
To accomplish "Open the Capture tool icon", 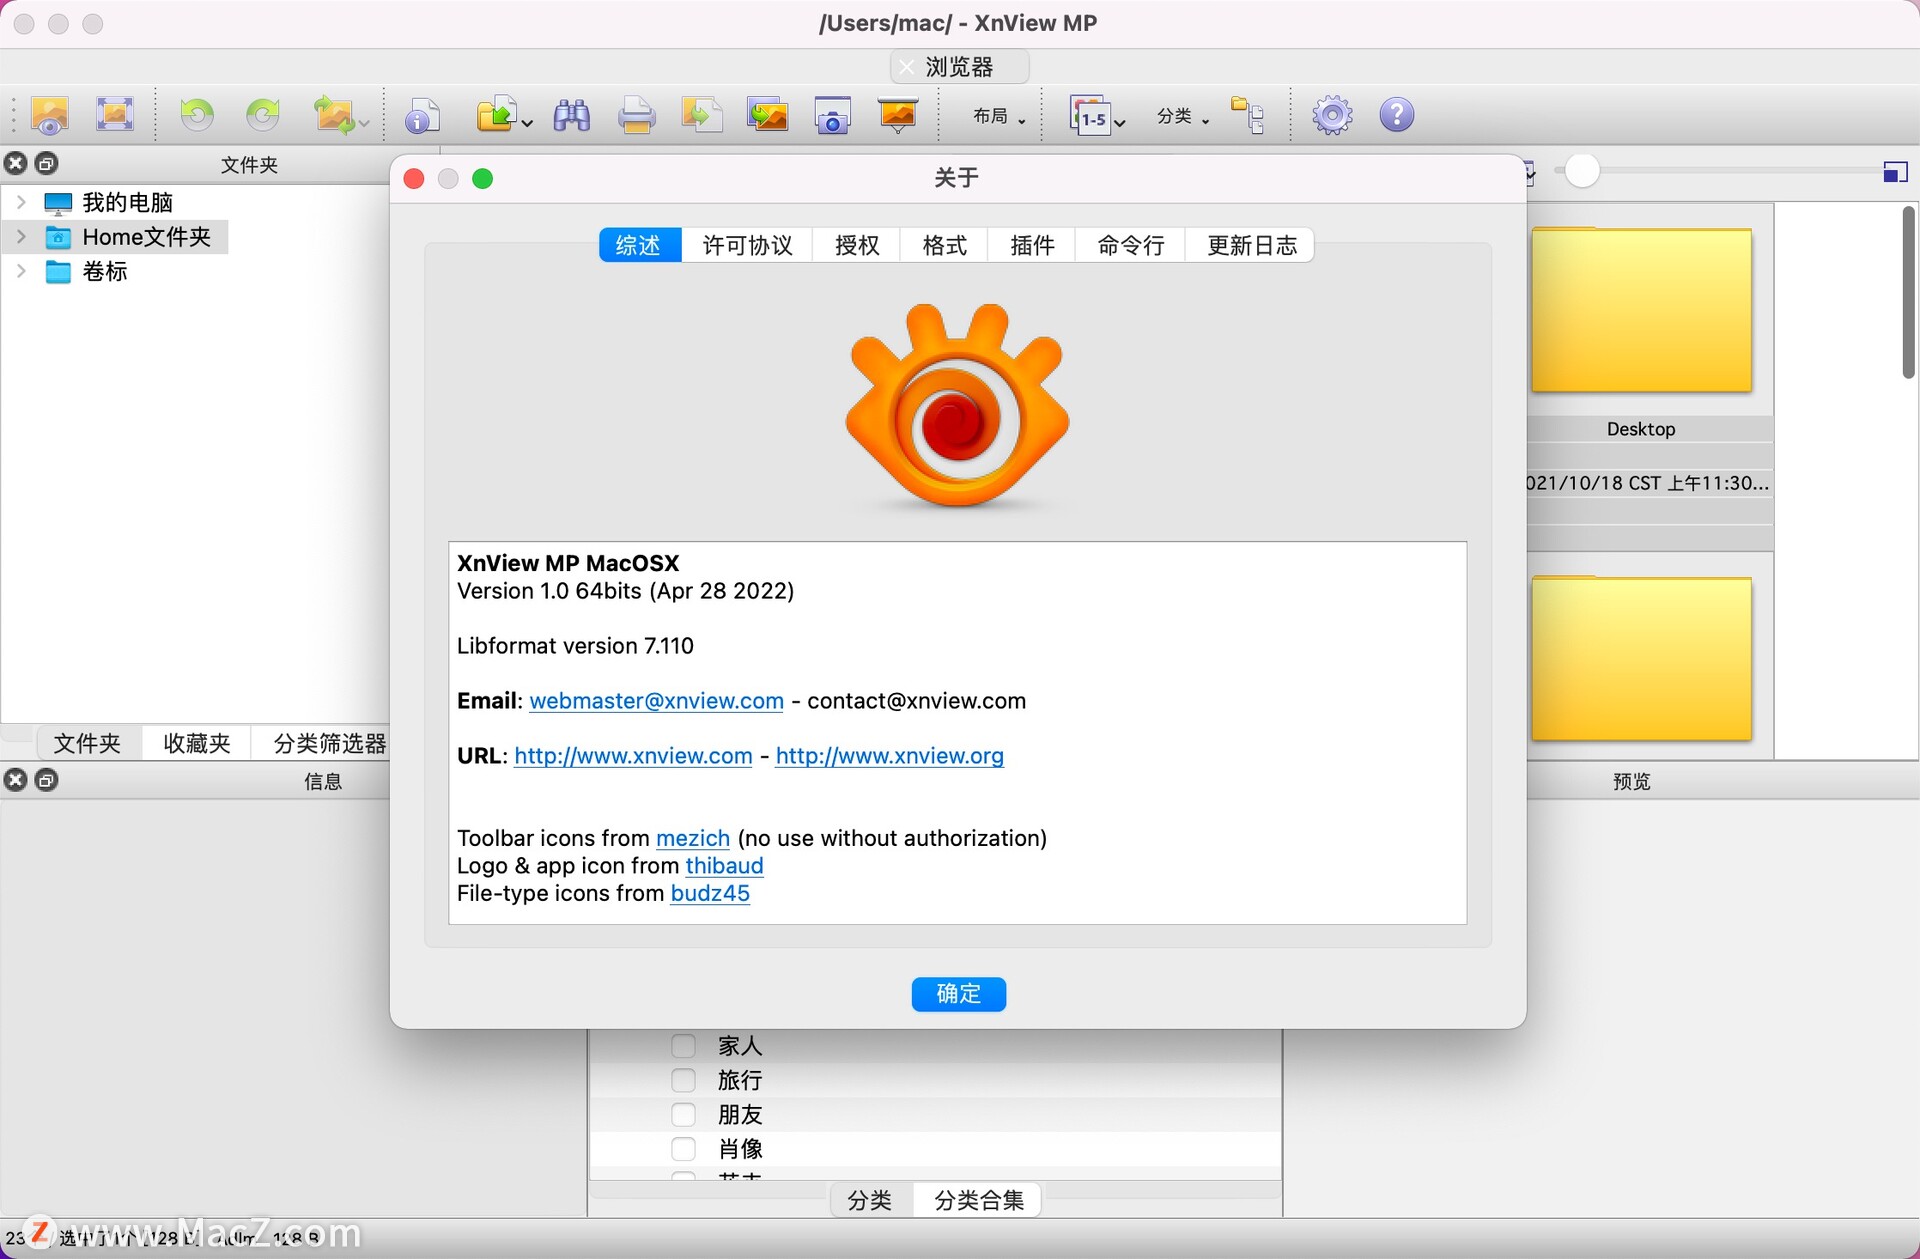I will coord(832,114).
